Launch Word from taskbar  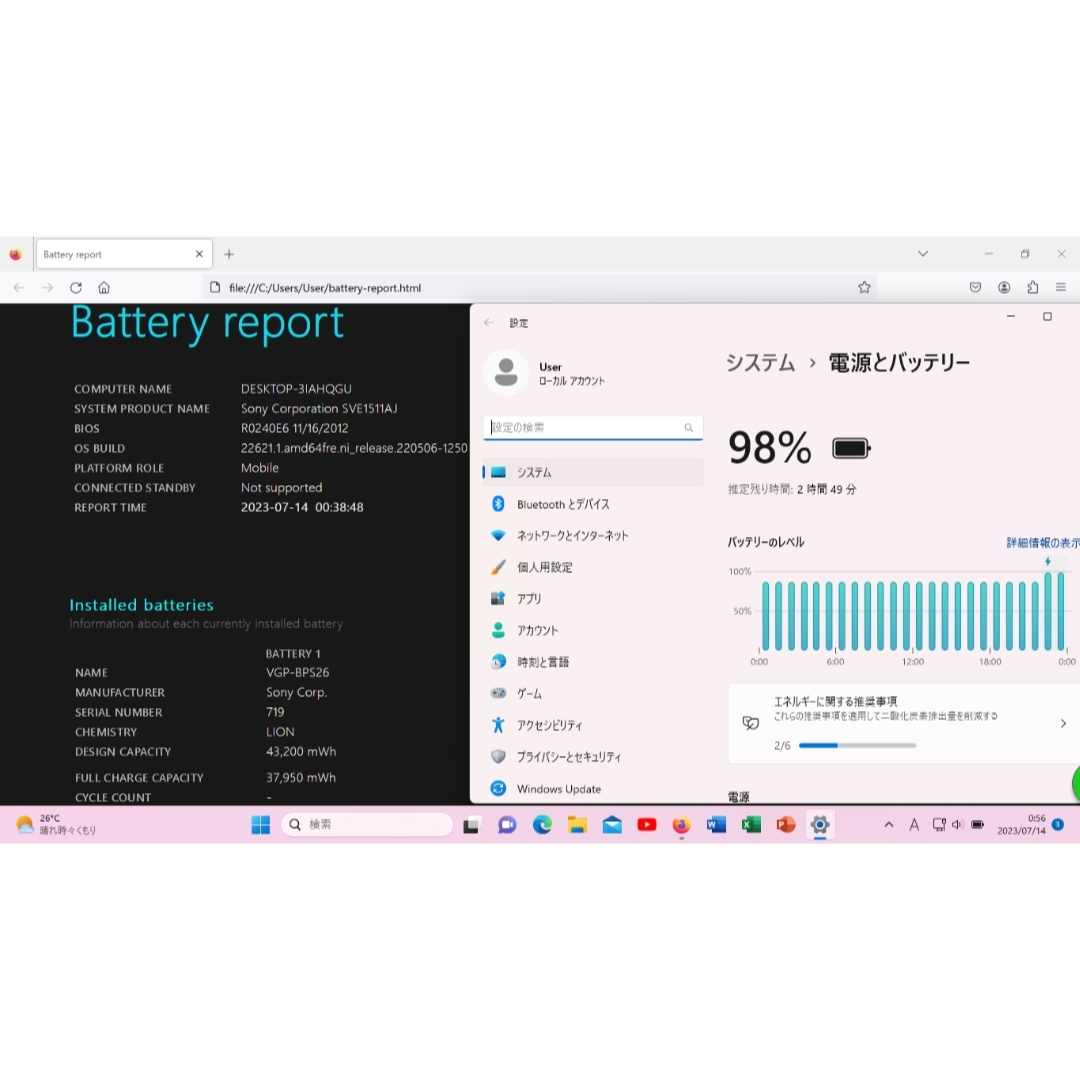(x=716, y=824)
